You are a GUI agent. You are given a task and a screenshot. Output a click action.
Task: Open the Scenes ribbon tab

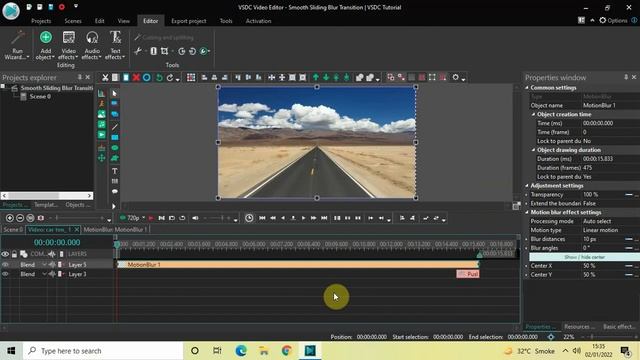pyautogui.click(x=73, y=21)
